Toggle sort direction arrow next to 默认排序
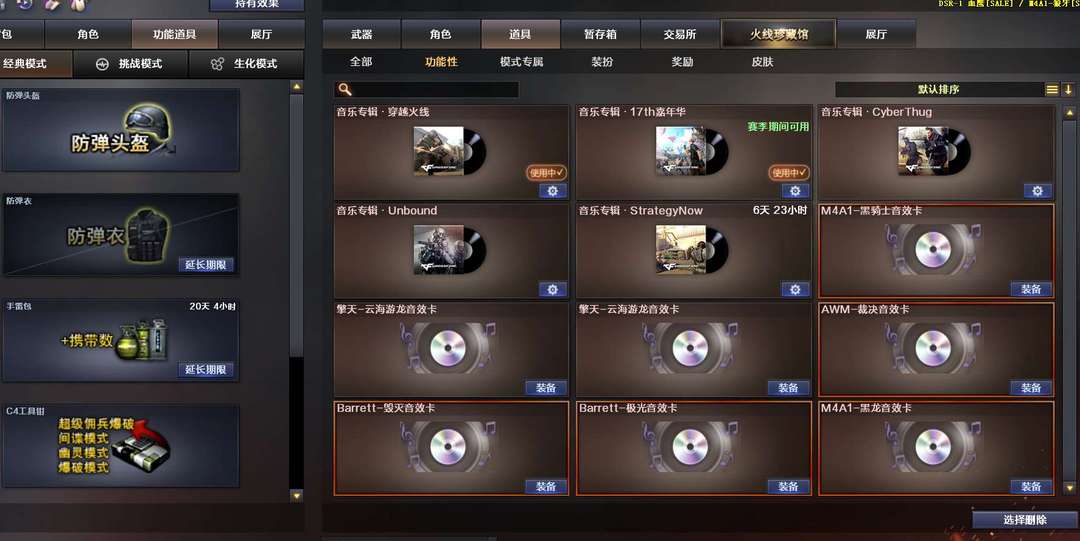1080x541 pixels. pos(1068,90)
